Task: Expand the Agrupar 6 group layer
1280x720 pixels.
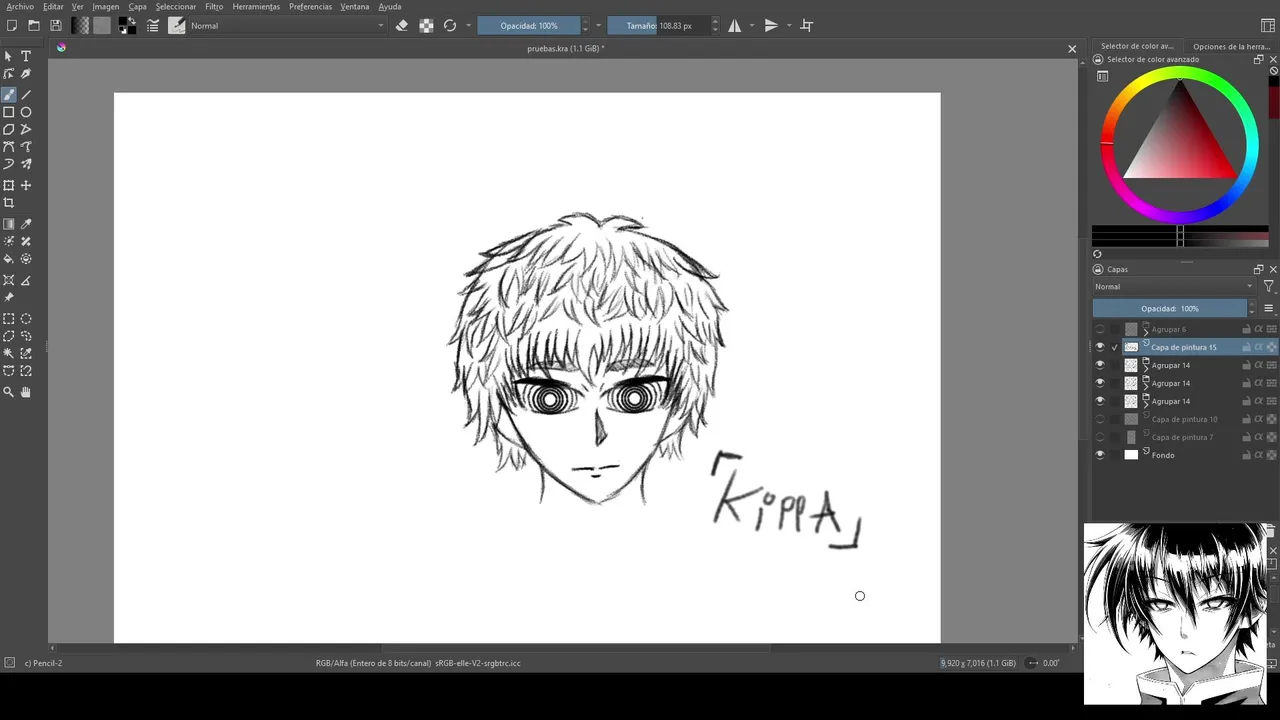Action: 1146,332
